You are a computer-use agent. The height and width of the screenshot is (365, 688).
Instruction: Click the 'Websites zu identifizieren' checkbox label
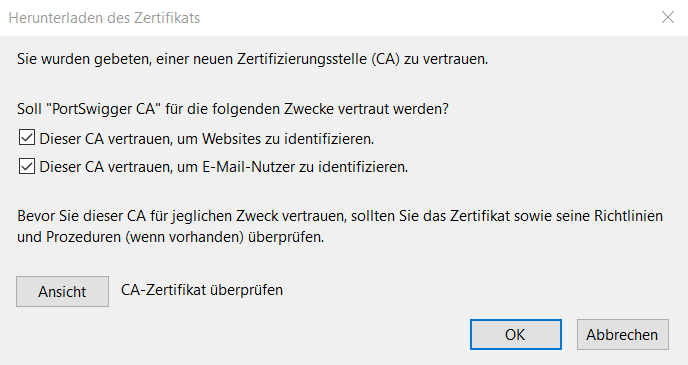coord(207,139)
